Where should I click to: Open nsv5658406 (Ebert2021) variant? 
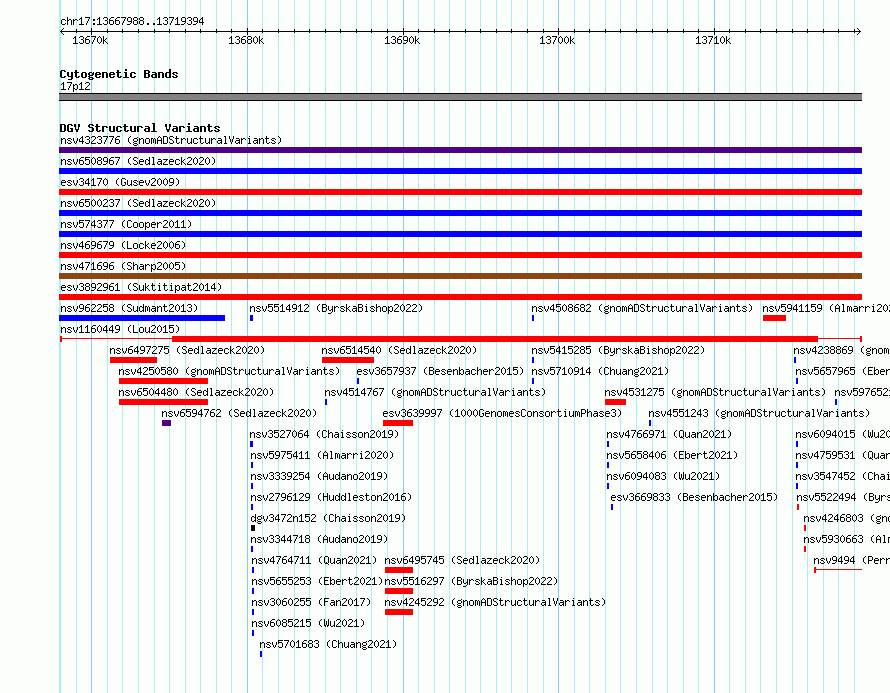click(672, 455)
